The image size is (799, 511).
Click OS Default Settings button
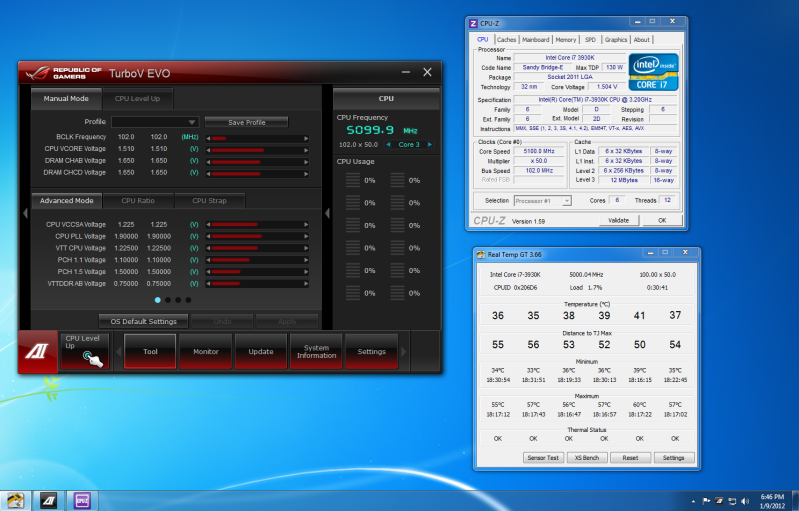pos(144,321)
